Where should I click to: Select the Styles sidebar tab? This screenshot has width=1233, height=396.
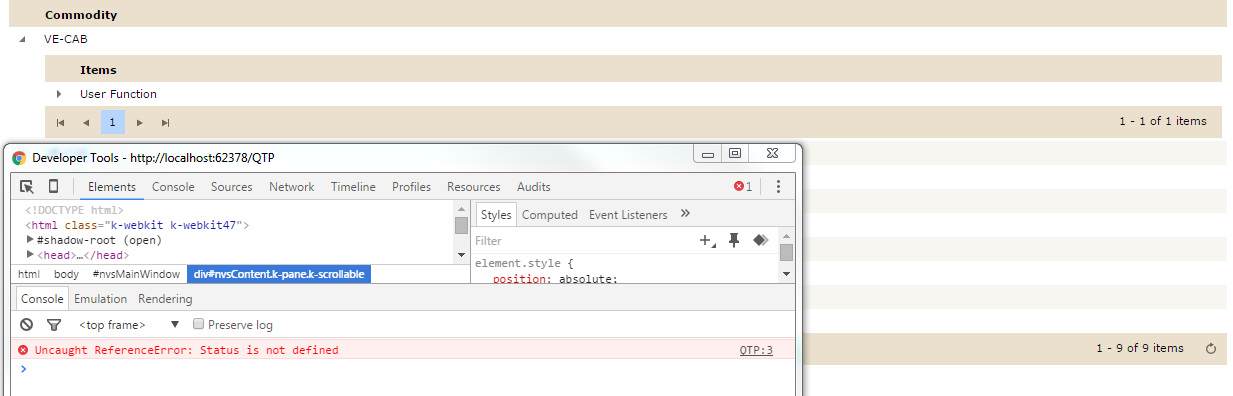[x=496, y=215]
